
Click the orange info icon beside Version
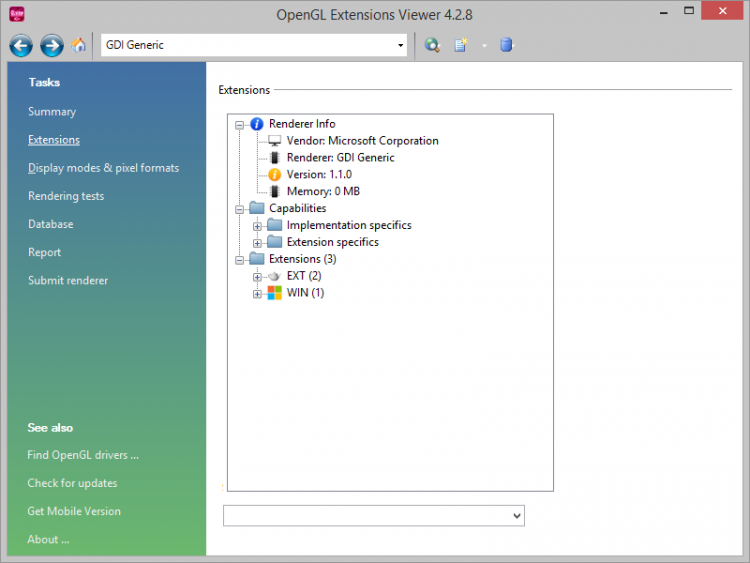(275, 175)
